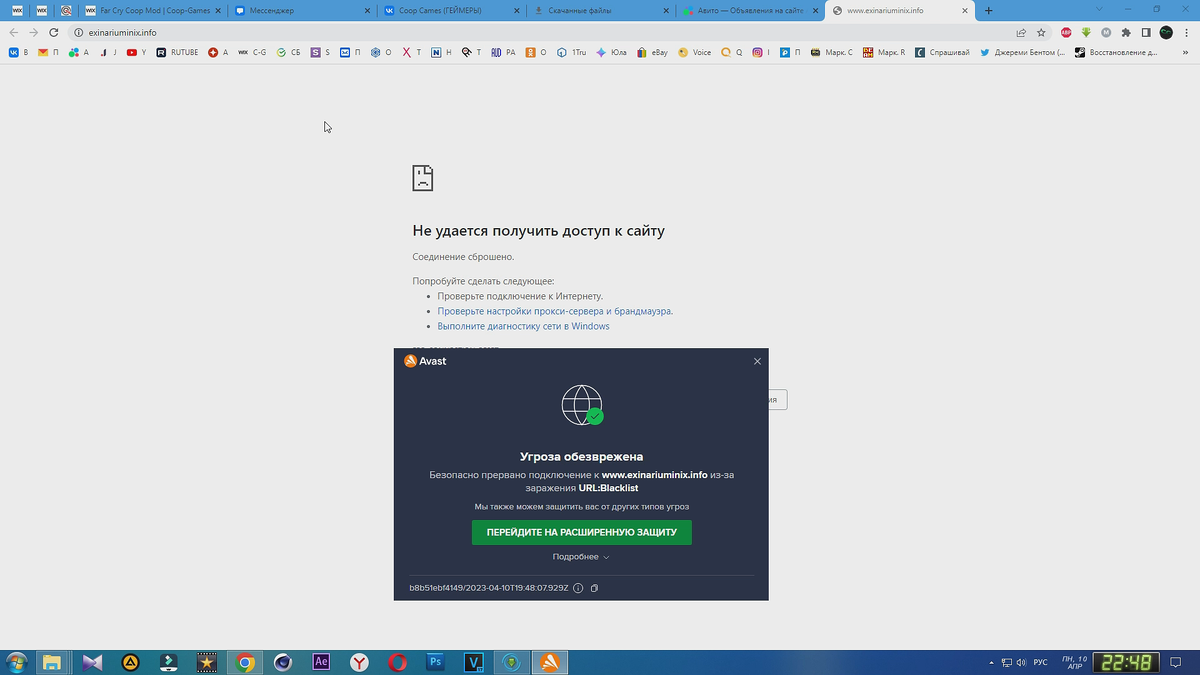Click the share page icon in address bar

coord(1021,32)
